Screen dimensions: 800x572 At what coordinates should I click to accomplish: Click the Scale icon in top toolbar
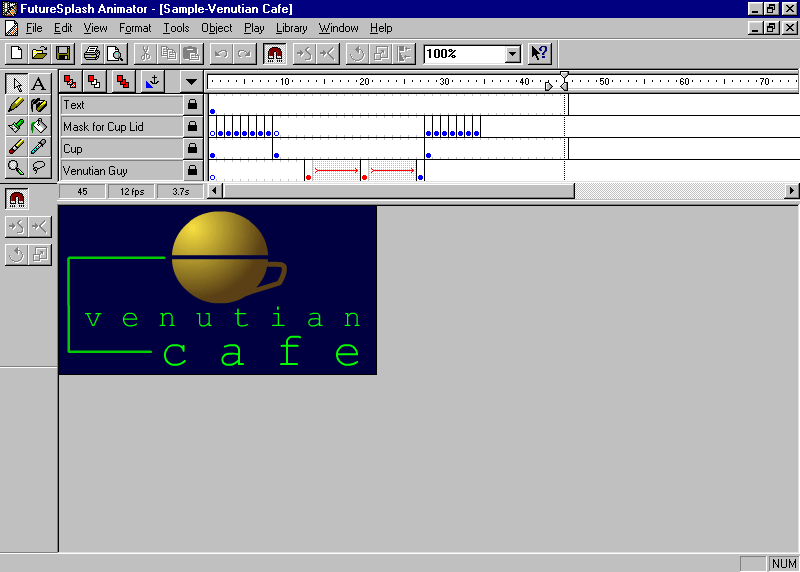coord(381,54)
